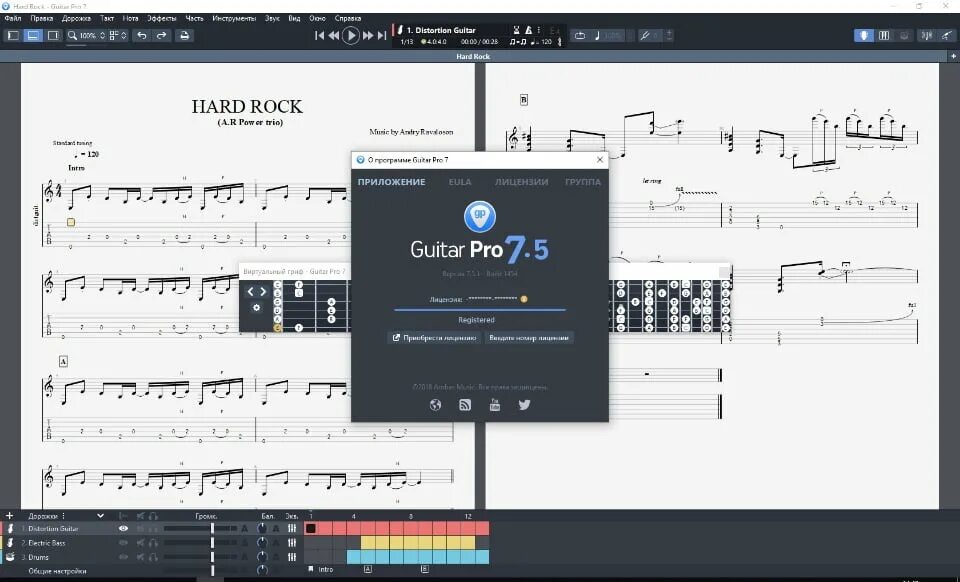Open equalizer for Distortion Guitar track
Screen dimensions: 960x582
(x=292, y=528)
